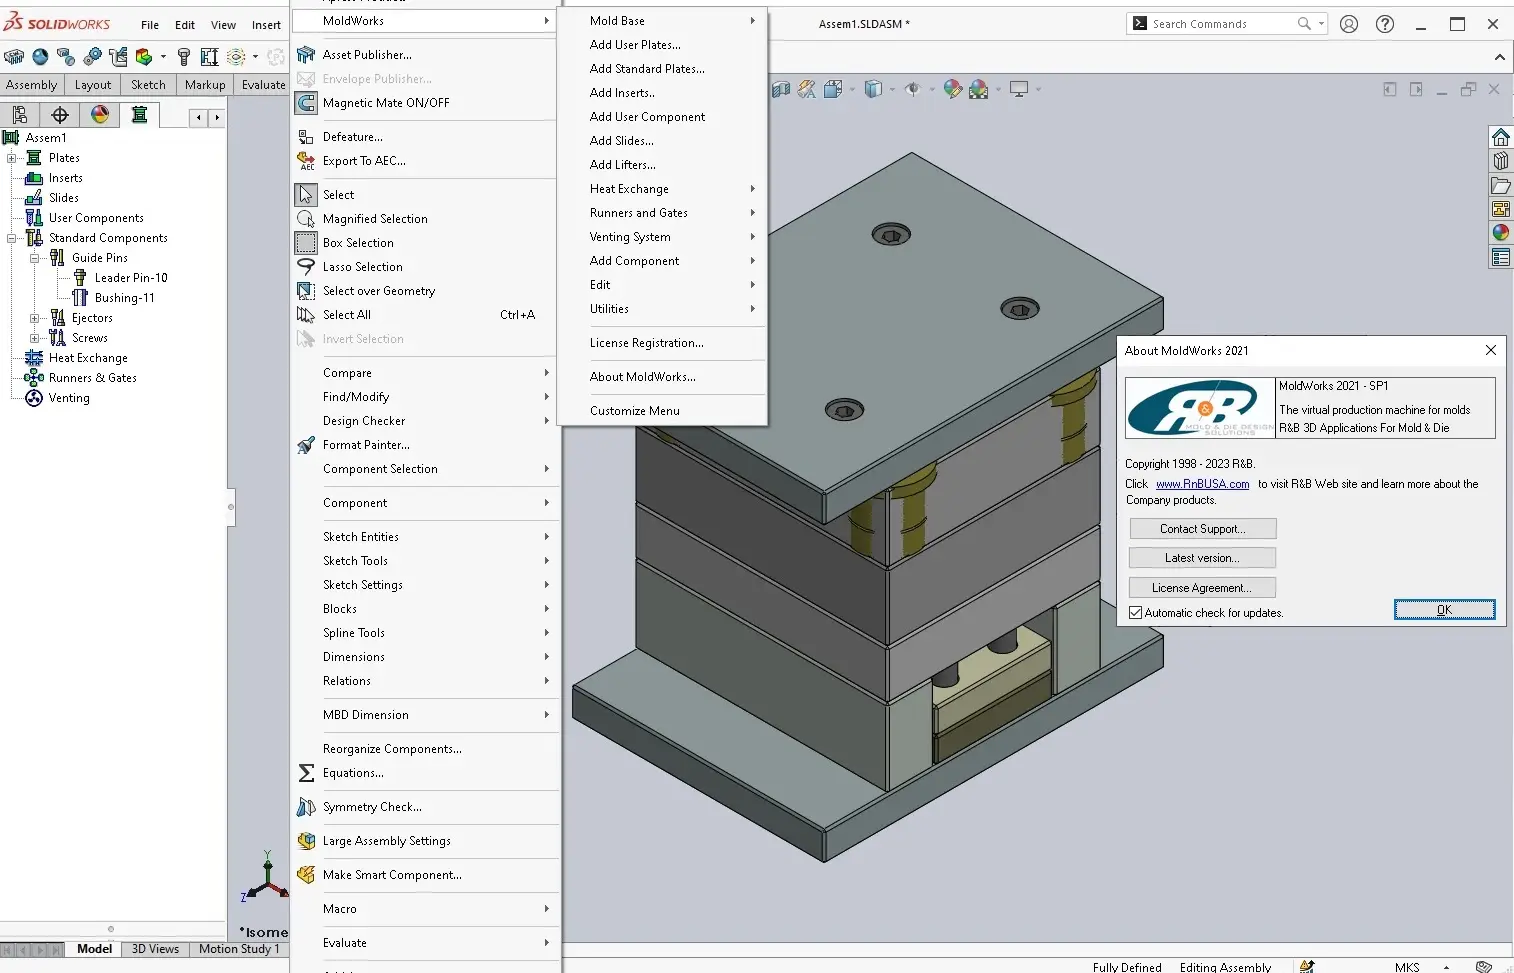The image size is (1514, 973).
Task: Click the Section View icon in viewport toolbar
Action: tap(781, 90)
